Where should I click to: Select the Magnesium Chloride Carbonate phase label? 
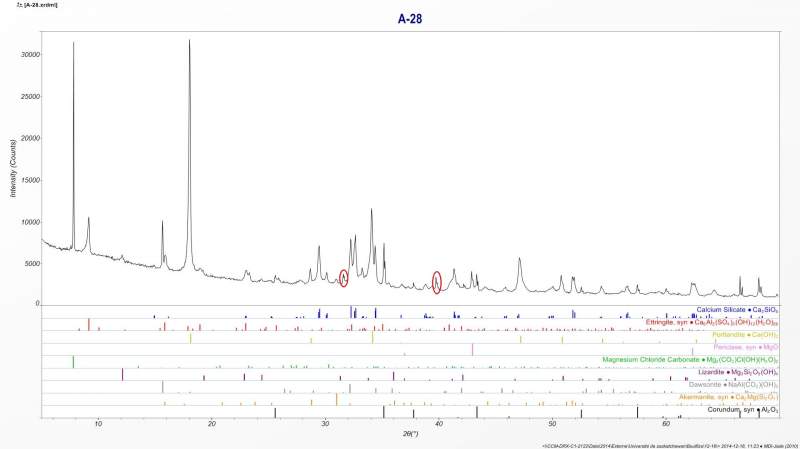[x=690, y=360]
